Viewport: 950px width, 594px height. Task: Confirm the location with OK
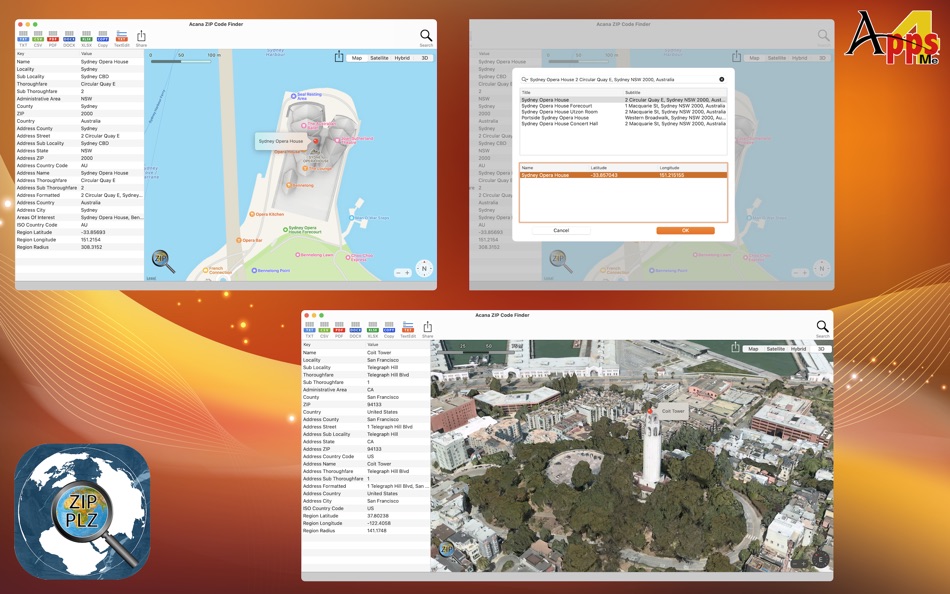click(x=686, y=229)
